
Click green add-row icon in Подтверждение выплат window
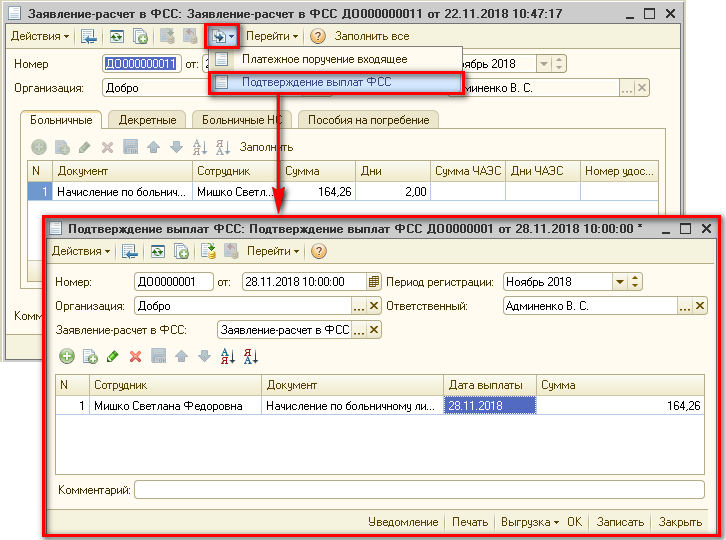point(67,356)
